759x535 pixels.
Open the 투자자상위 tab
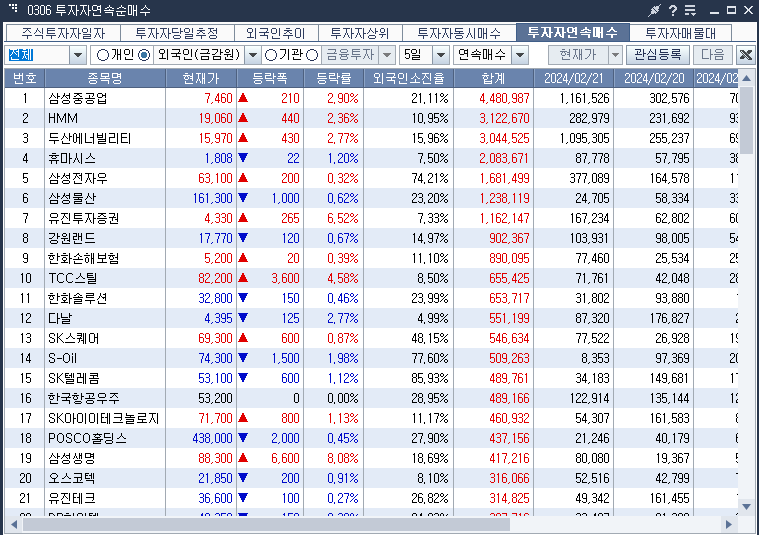point(360,33)
